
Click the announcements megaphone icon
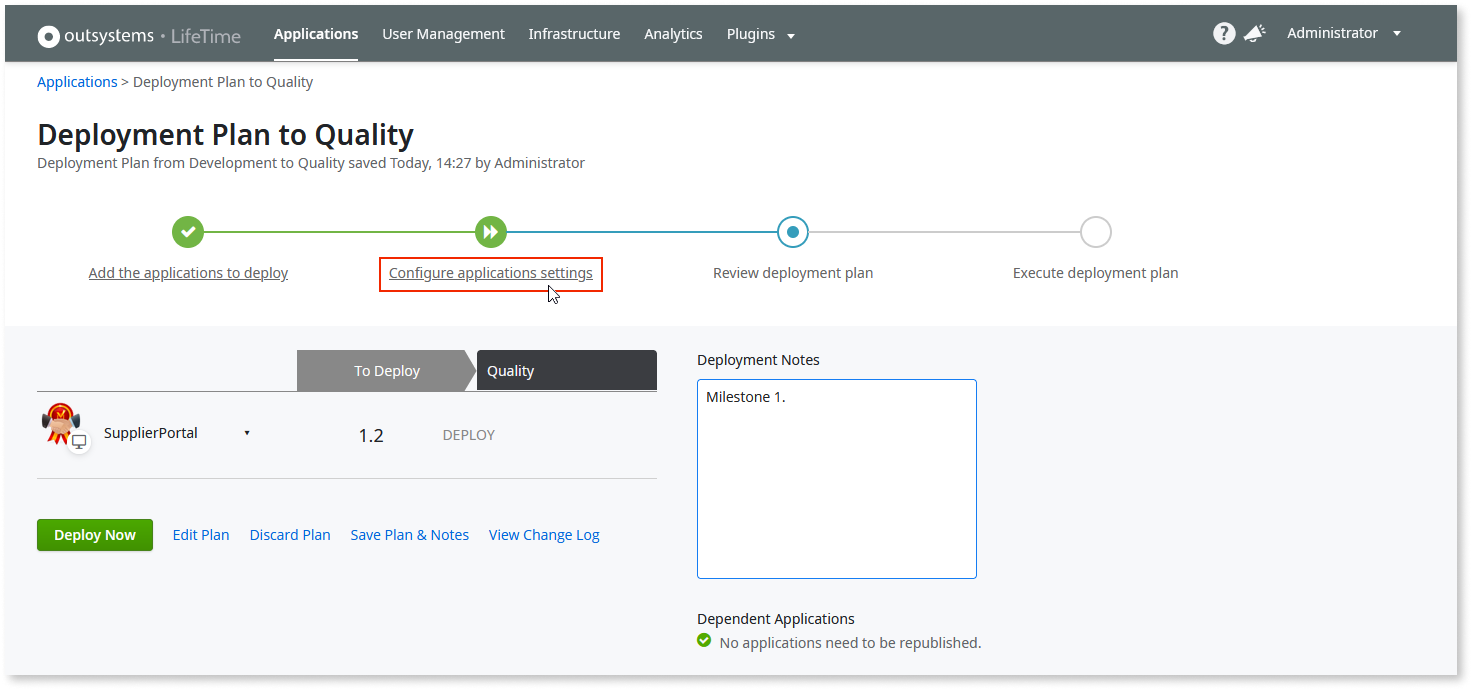pyautogui.click(x=1255, y=33)
